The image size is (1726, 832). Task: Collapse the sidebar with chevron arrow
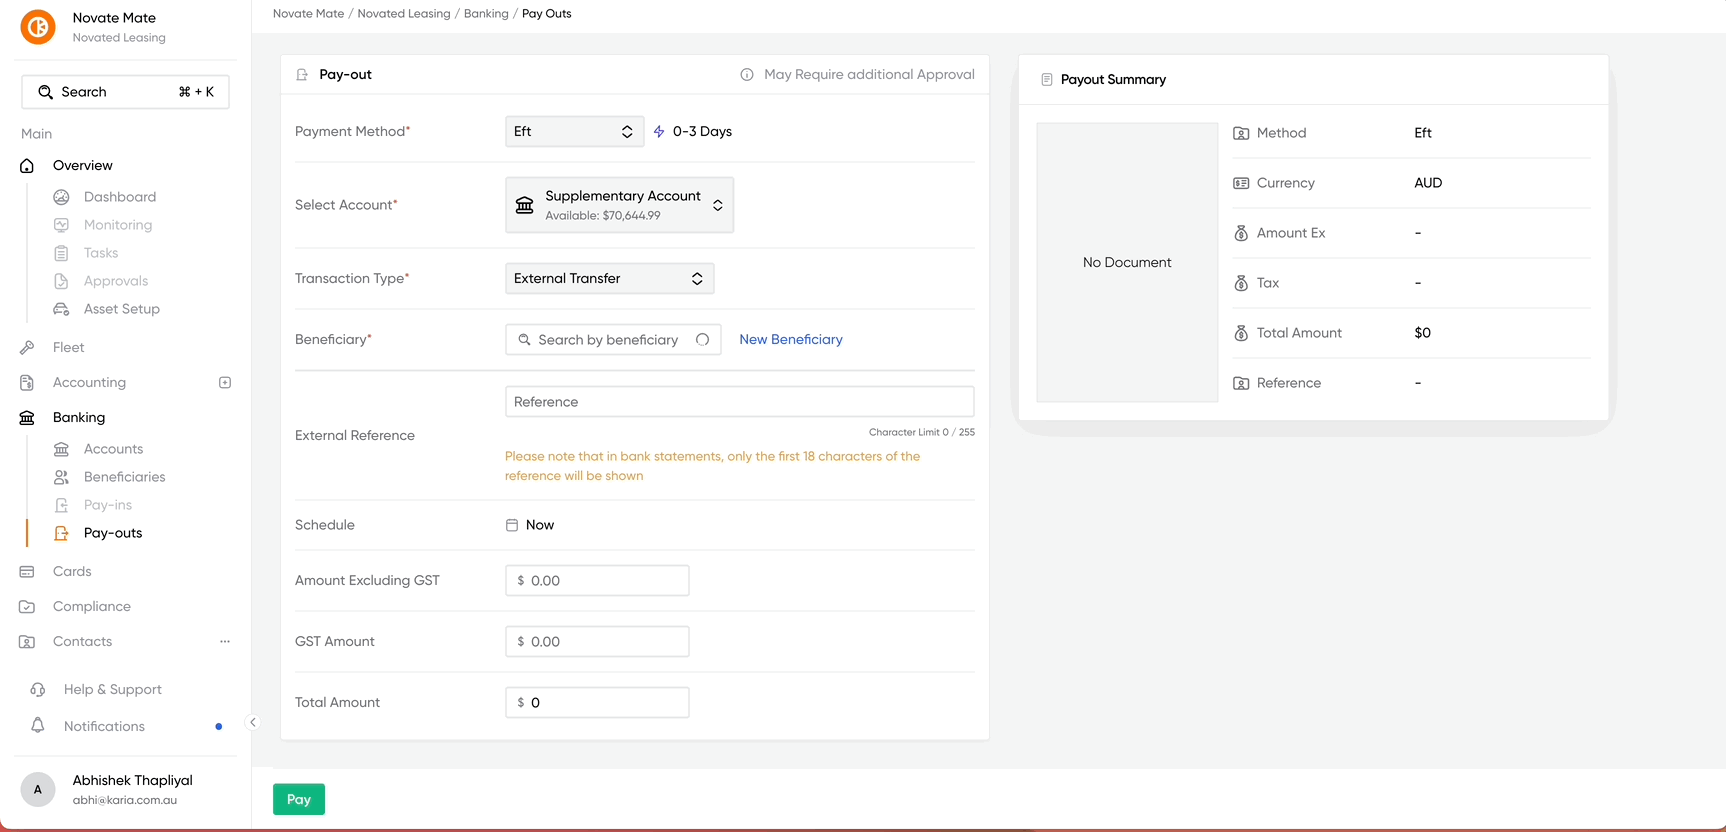(253, 722)
